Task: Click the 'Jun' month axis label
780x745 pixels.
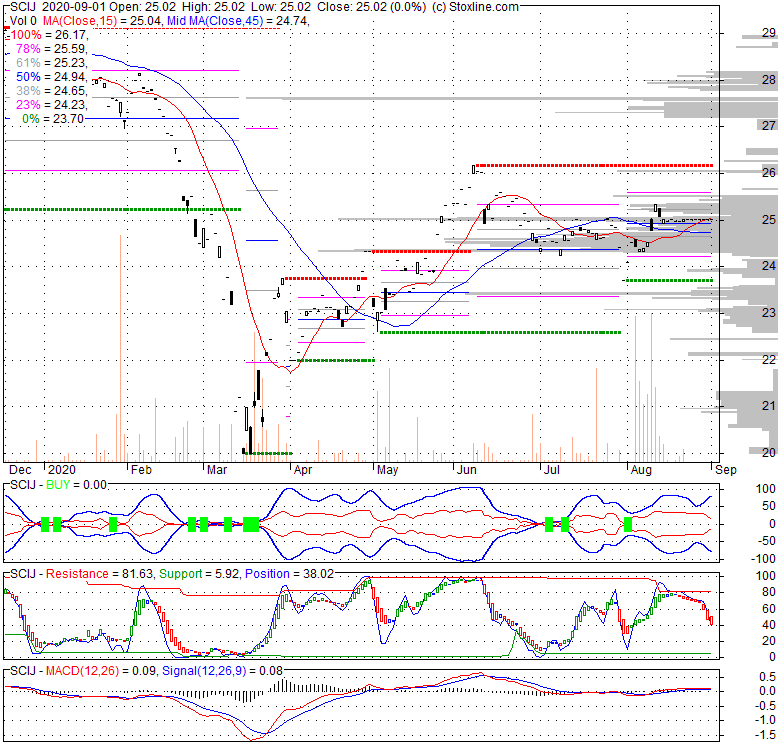Action: (467, 469)
